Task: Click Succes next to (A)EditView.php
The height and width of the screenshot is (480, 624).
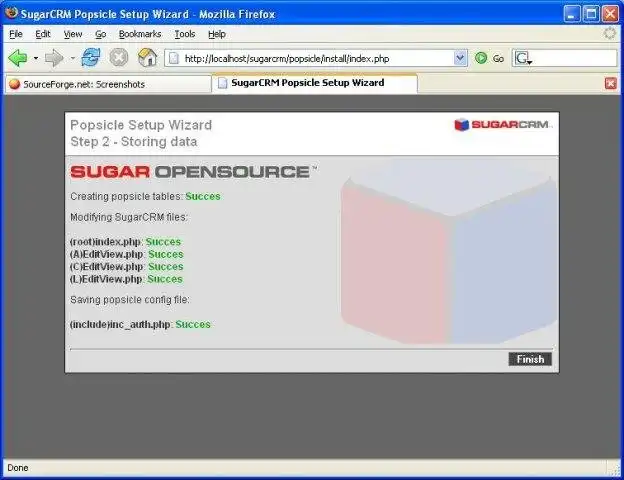Action: [166, 254]
